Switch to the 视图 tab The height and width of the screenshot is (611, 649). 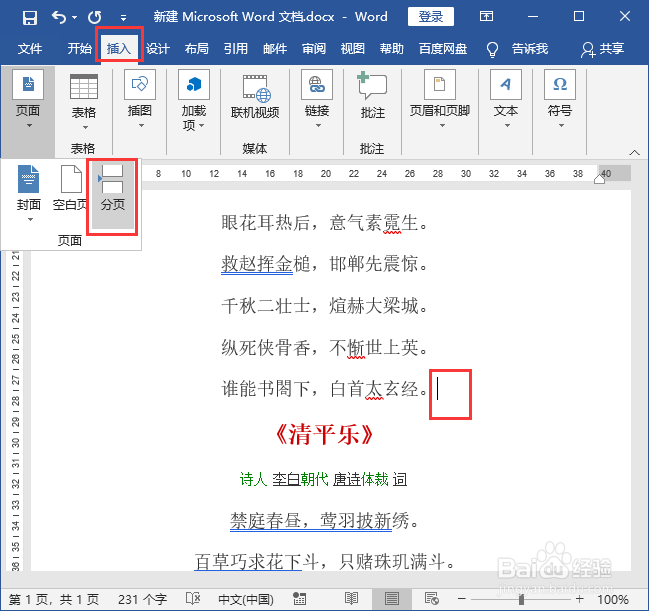click(x=353, y=48)
